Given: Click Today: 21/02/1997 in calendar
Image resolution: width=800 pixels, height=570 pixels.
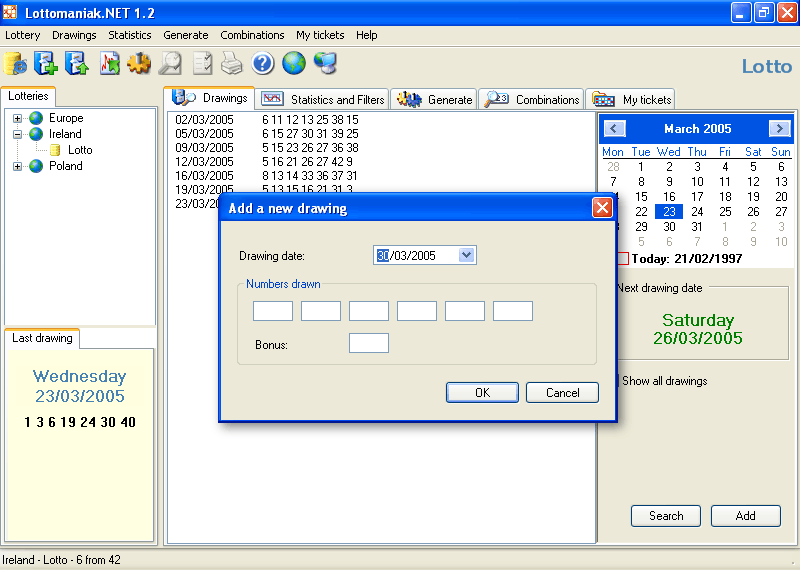Looking at the screenshot, I should (687, 259).
